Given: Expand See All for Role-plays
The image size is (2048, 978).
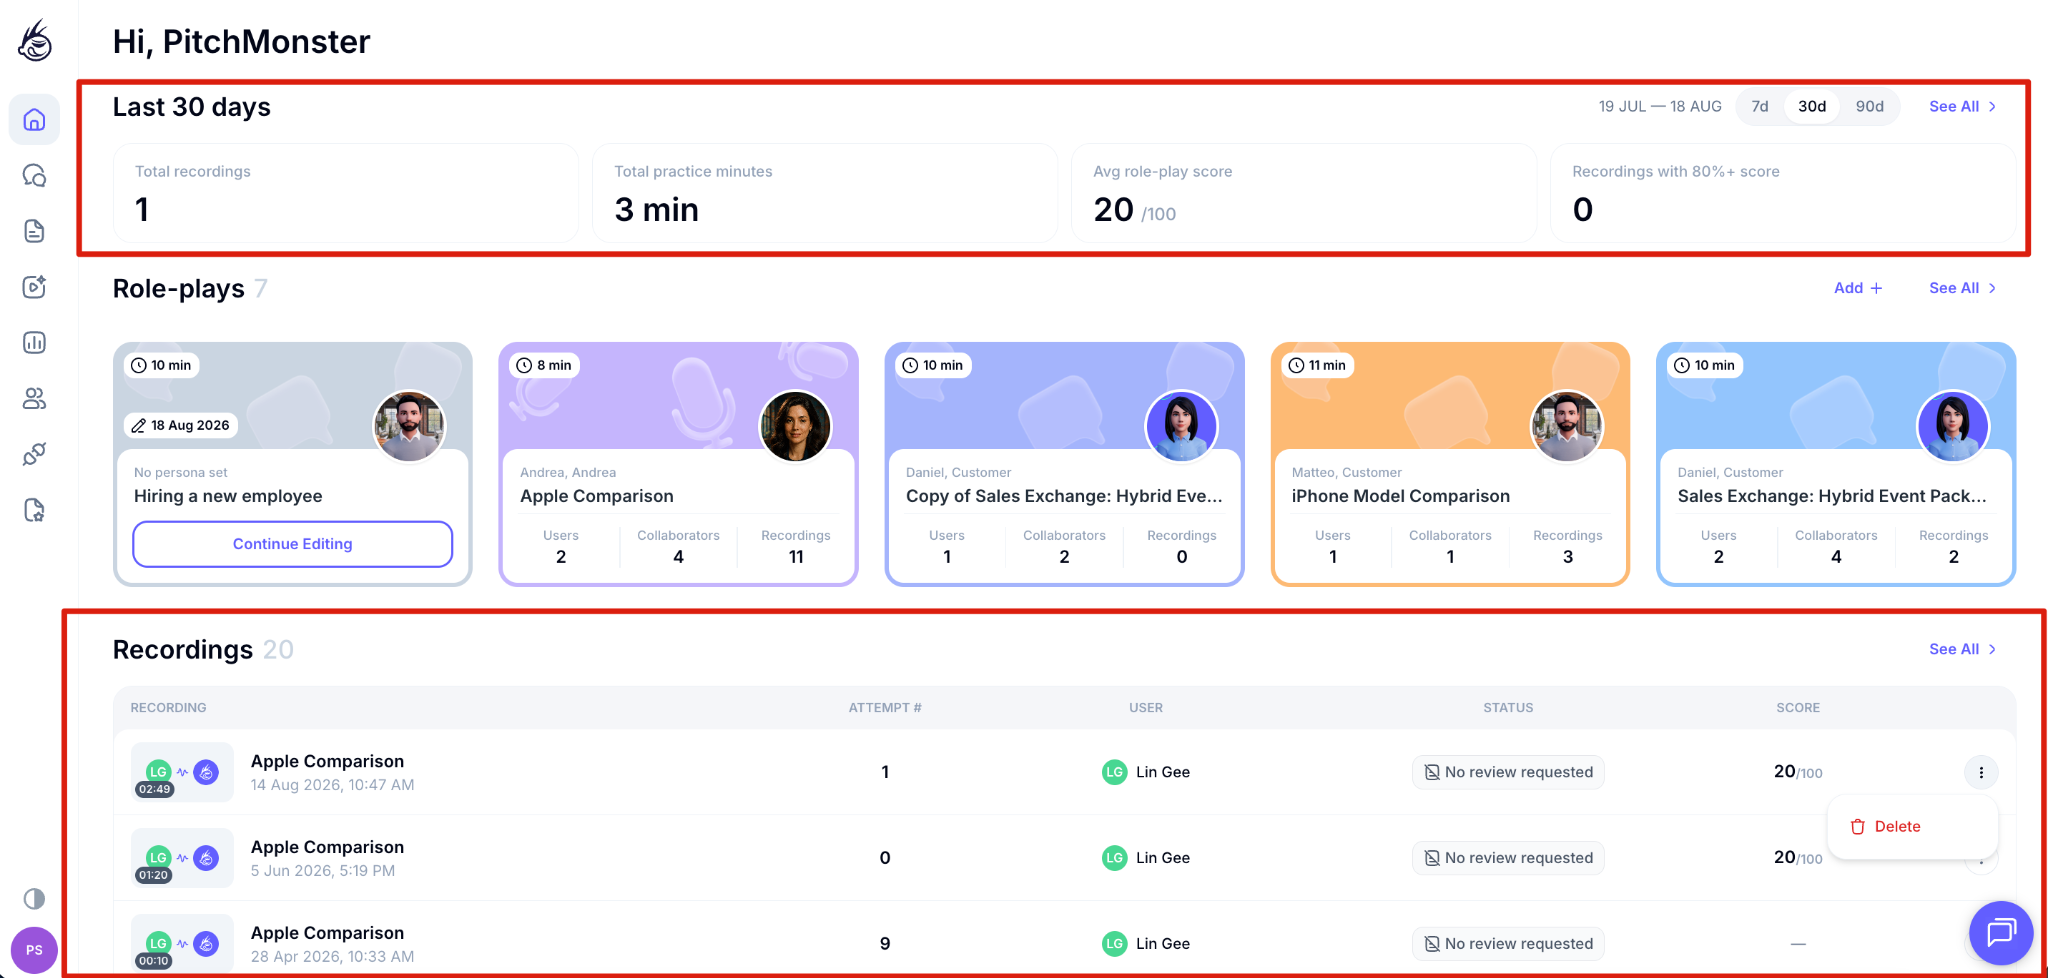Looking at the screenshot, I should [1962, 288].
